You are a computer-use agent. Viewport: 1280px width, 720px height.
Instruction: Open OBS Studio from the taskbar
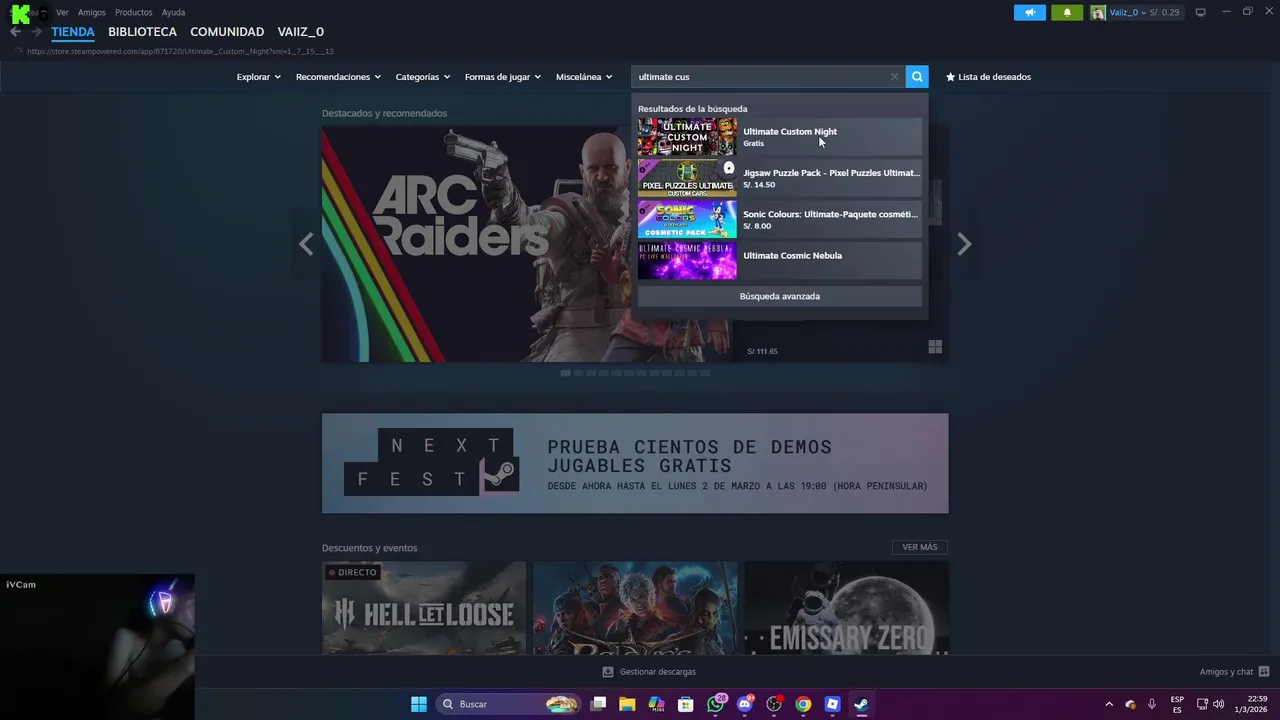pos(774,704)
